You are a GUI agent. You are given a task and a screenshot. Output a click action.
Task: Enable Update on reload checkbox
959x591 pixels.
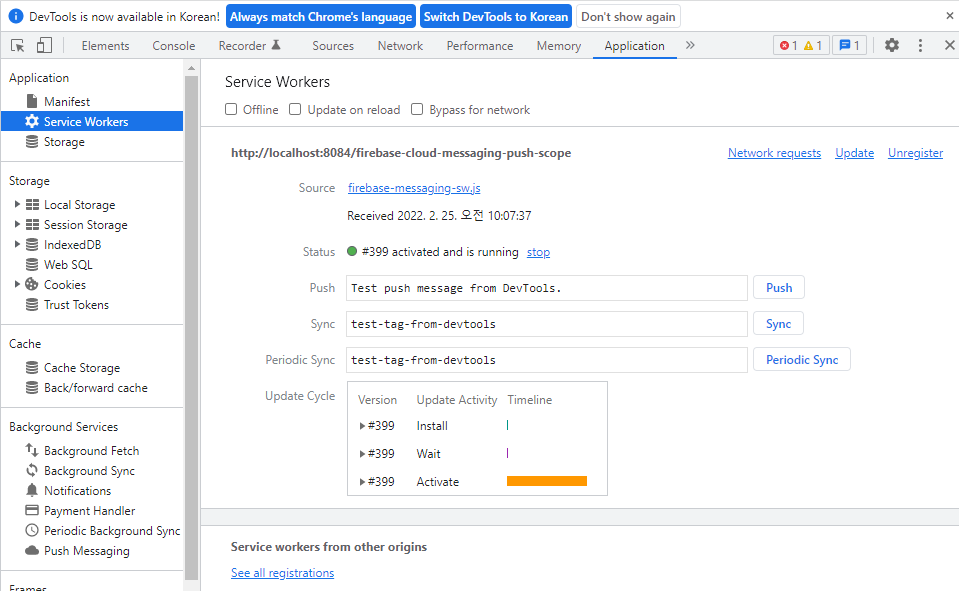[x=295, y=109]
